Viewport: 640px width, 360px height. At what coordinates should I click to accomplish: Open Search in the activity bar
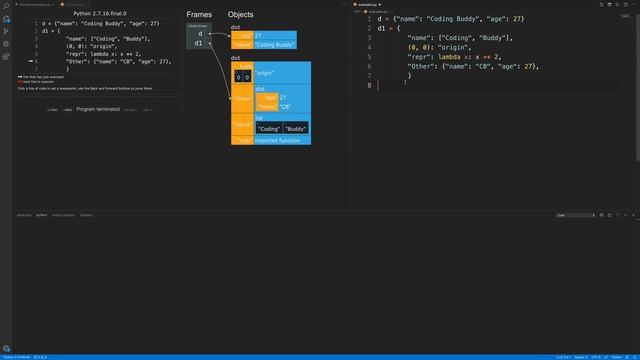[6, 6]
